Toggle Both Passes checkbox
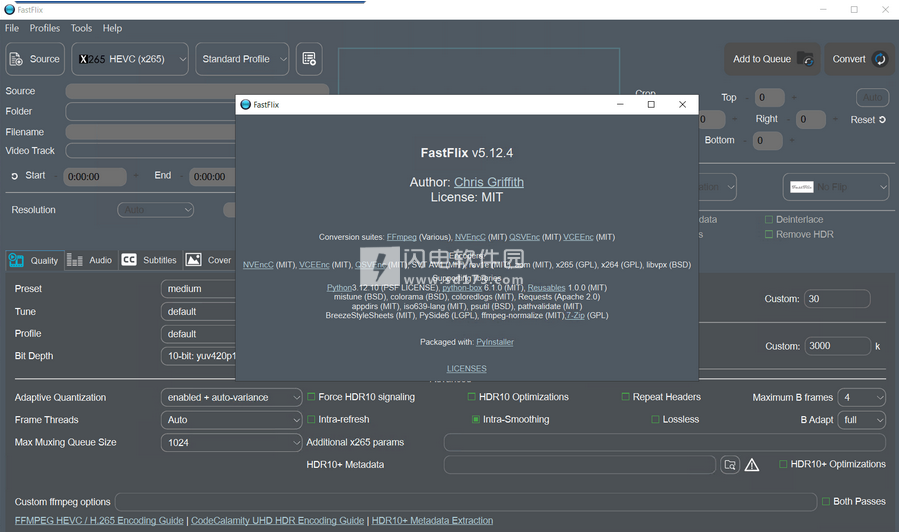The height and width of the screenshot is (532, 899). (x=826, y=502)
